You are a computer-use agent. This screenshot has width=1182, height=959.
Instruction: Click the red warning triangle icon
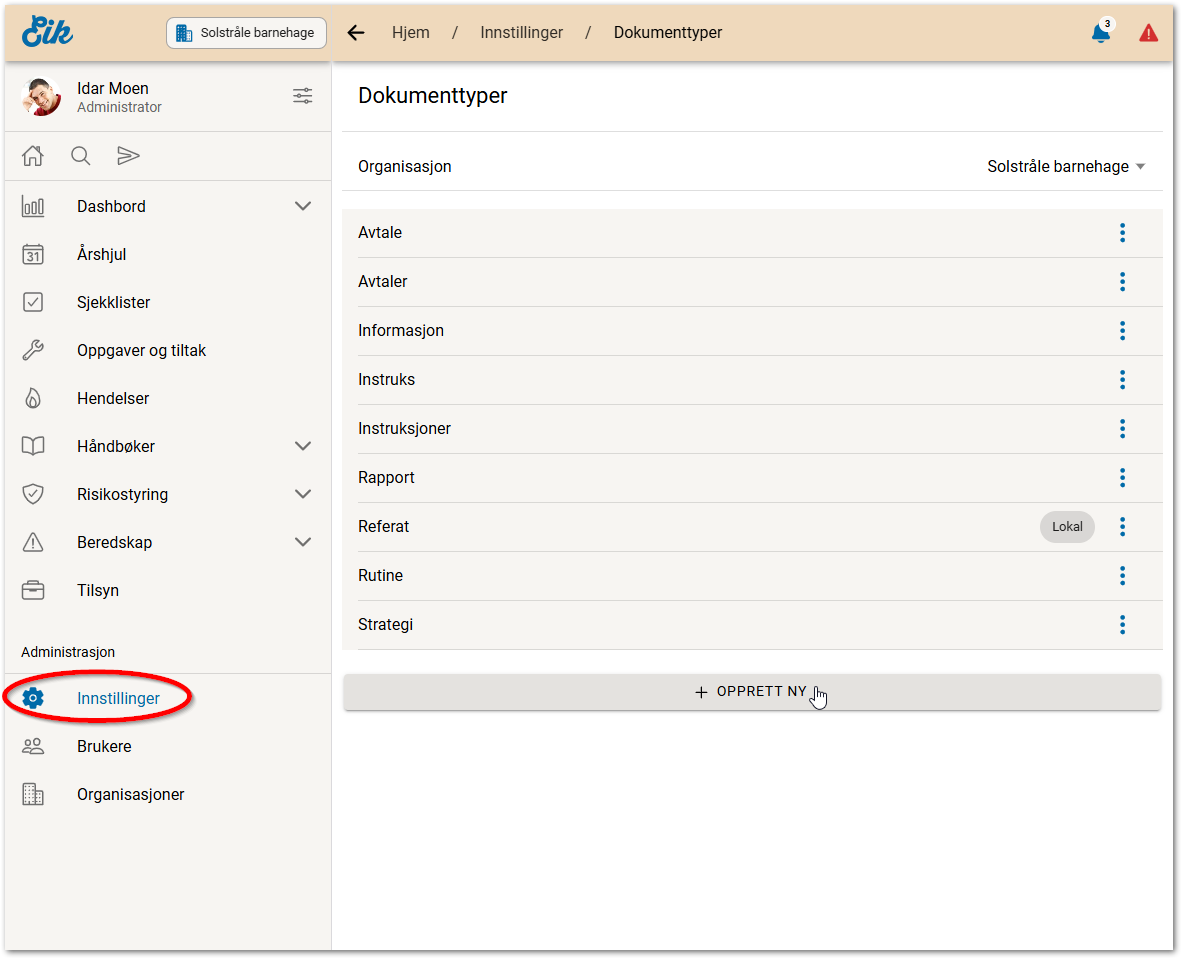pos(1148,33)
